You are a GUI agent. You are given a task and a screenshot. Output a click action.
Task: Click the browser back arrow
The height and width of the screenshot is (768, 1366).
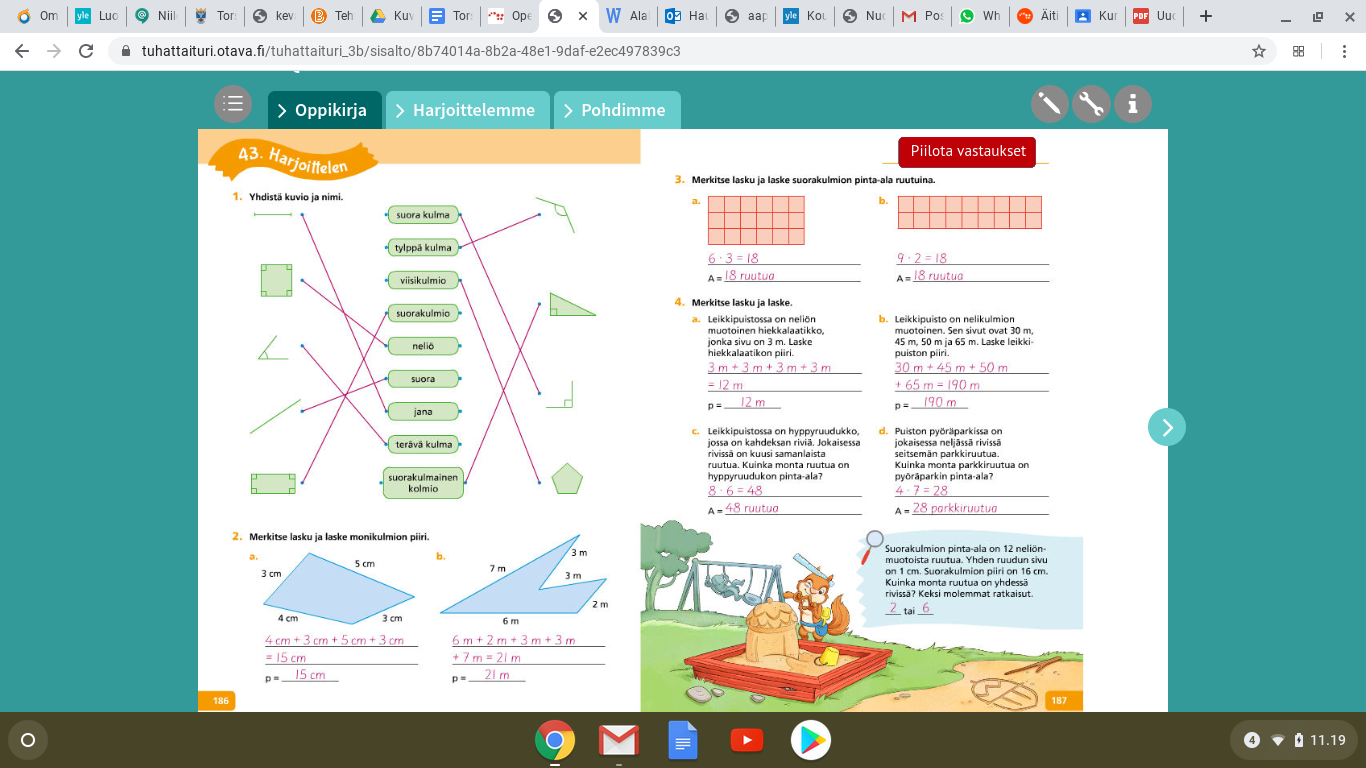click(23, 51)
